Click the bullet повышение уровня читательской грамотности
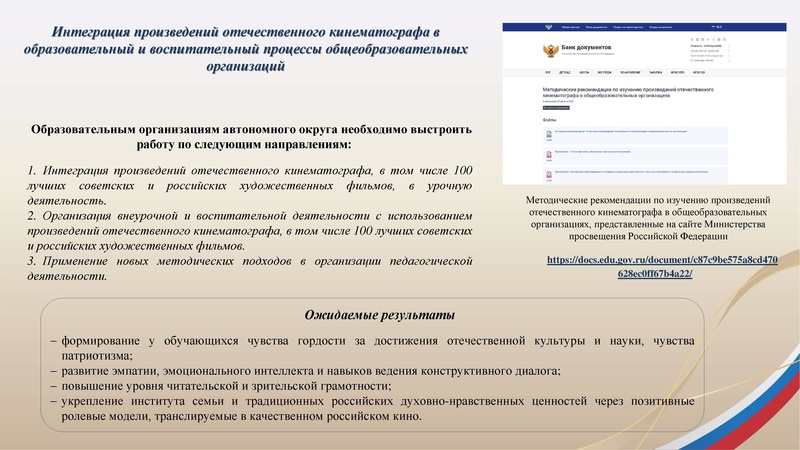This screenshot has width=800, height=450. coord(221,386)
